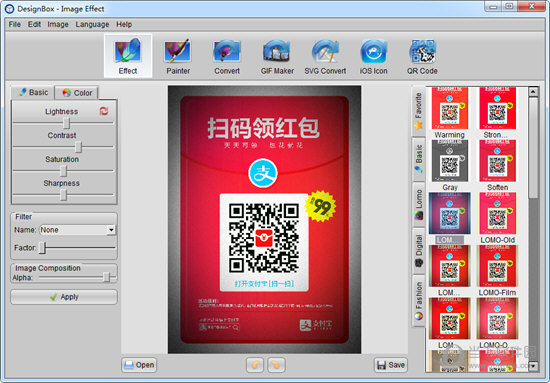550x383 pixels.
Task: Apply the LOMO-Film effect thumbnail
Action: click(x=497, y=266)
